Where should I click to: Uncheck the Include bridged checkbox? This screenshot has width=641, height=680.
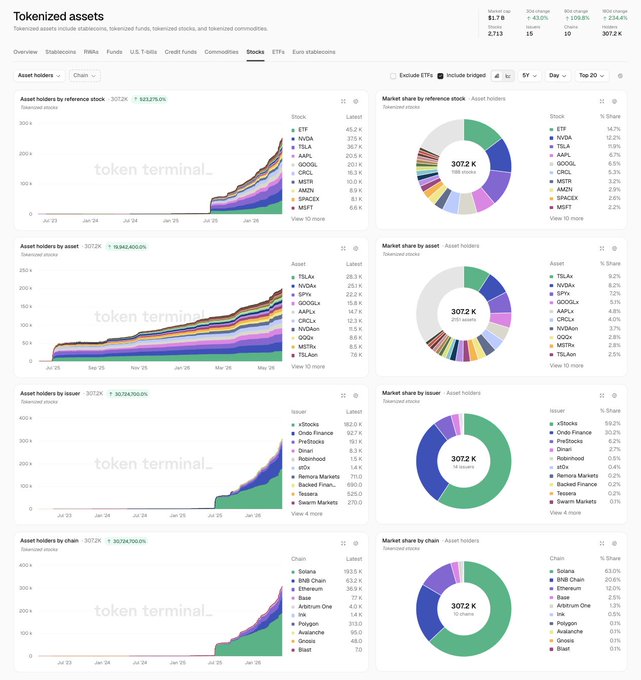tap(440, 76)
